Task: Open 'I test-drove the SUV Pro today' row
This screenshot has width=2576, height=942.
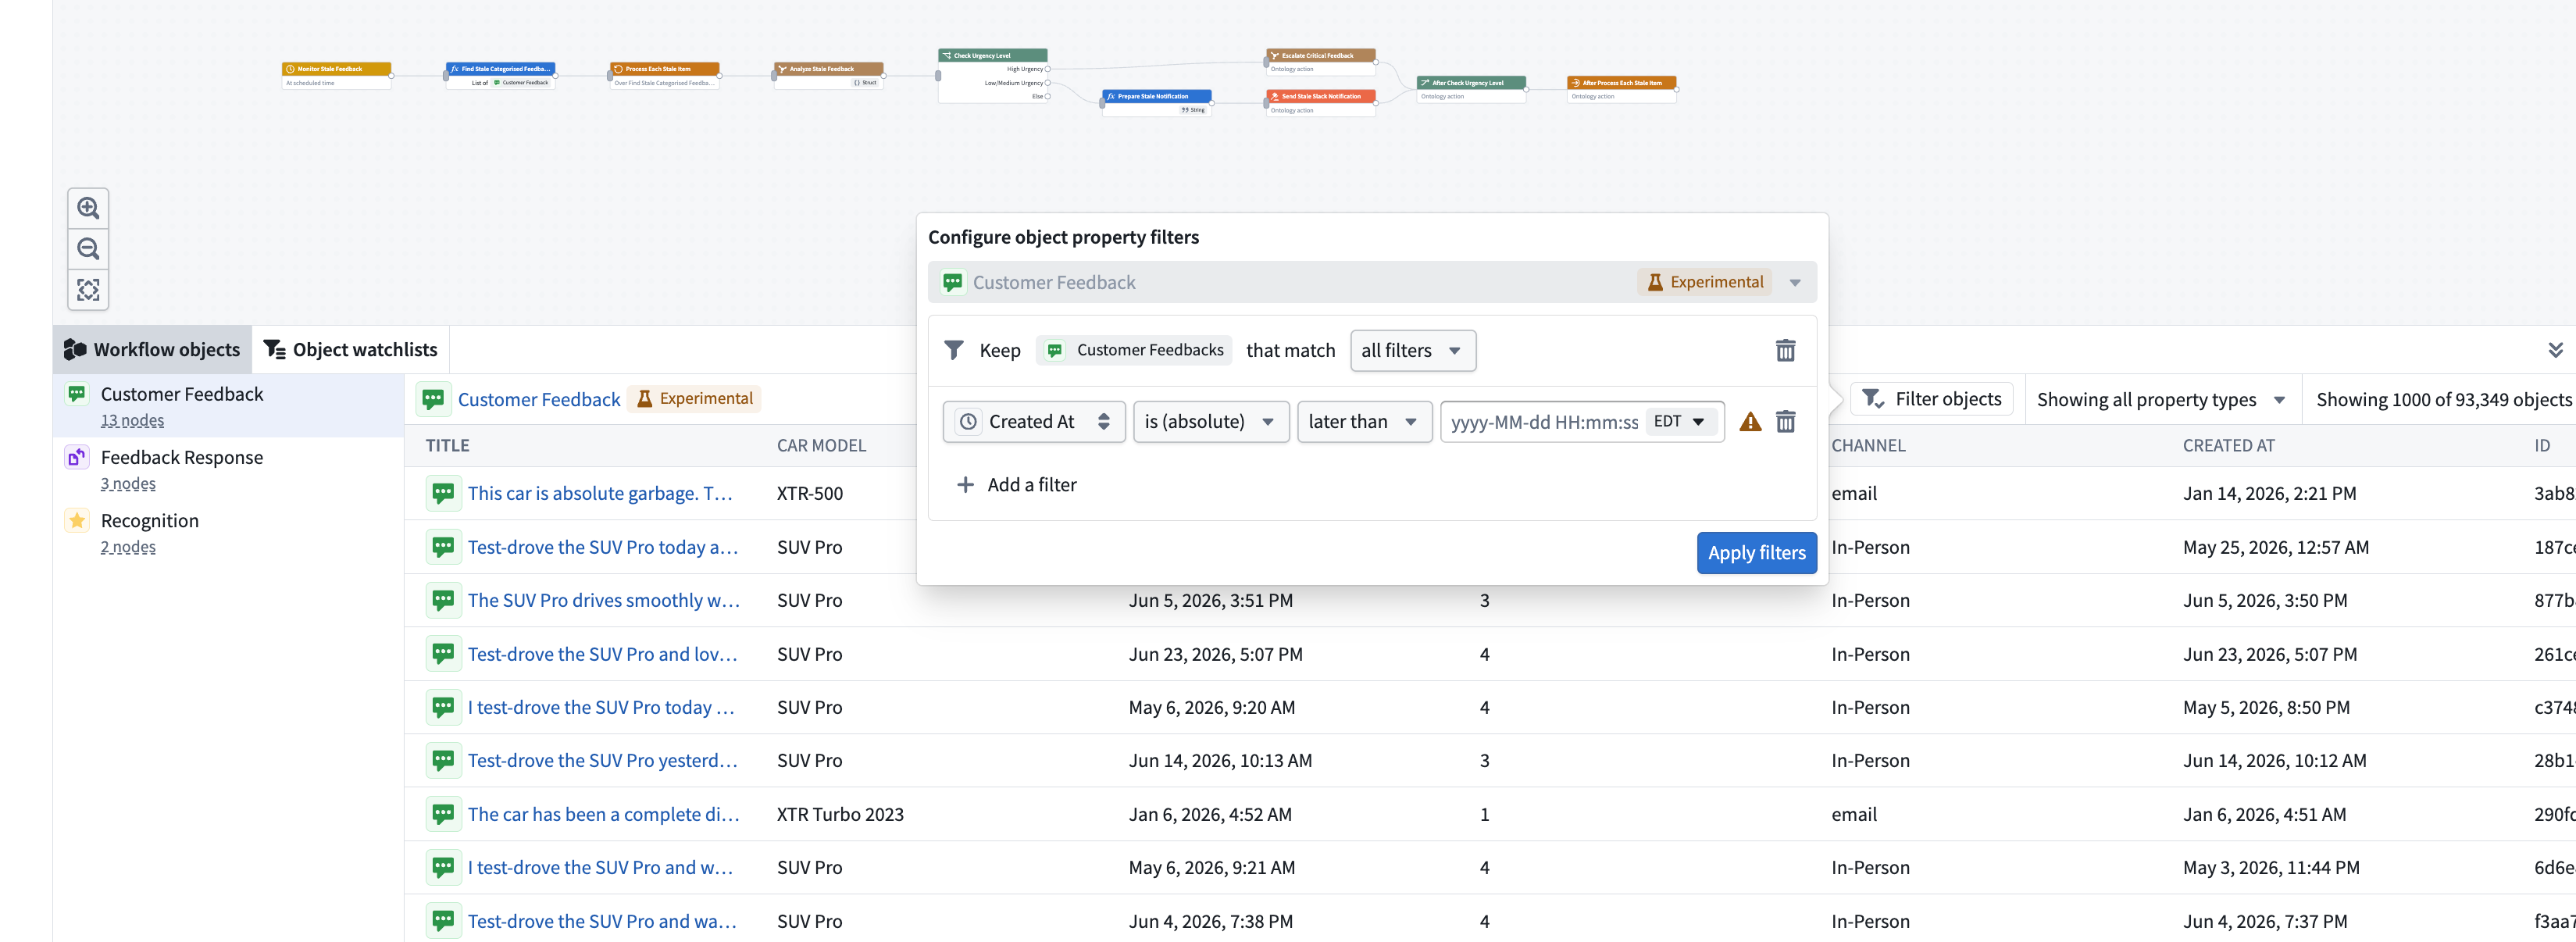Action: coord(601,707)
